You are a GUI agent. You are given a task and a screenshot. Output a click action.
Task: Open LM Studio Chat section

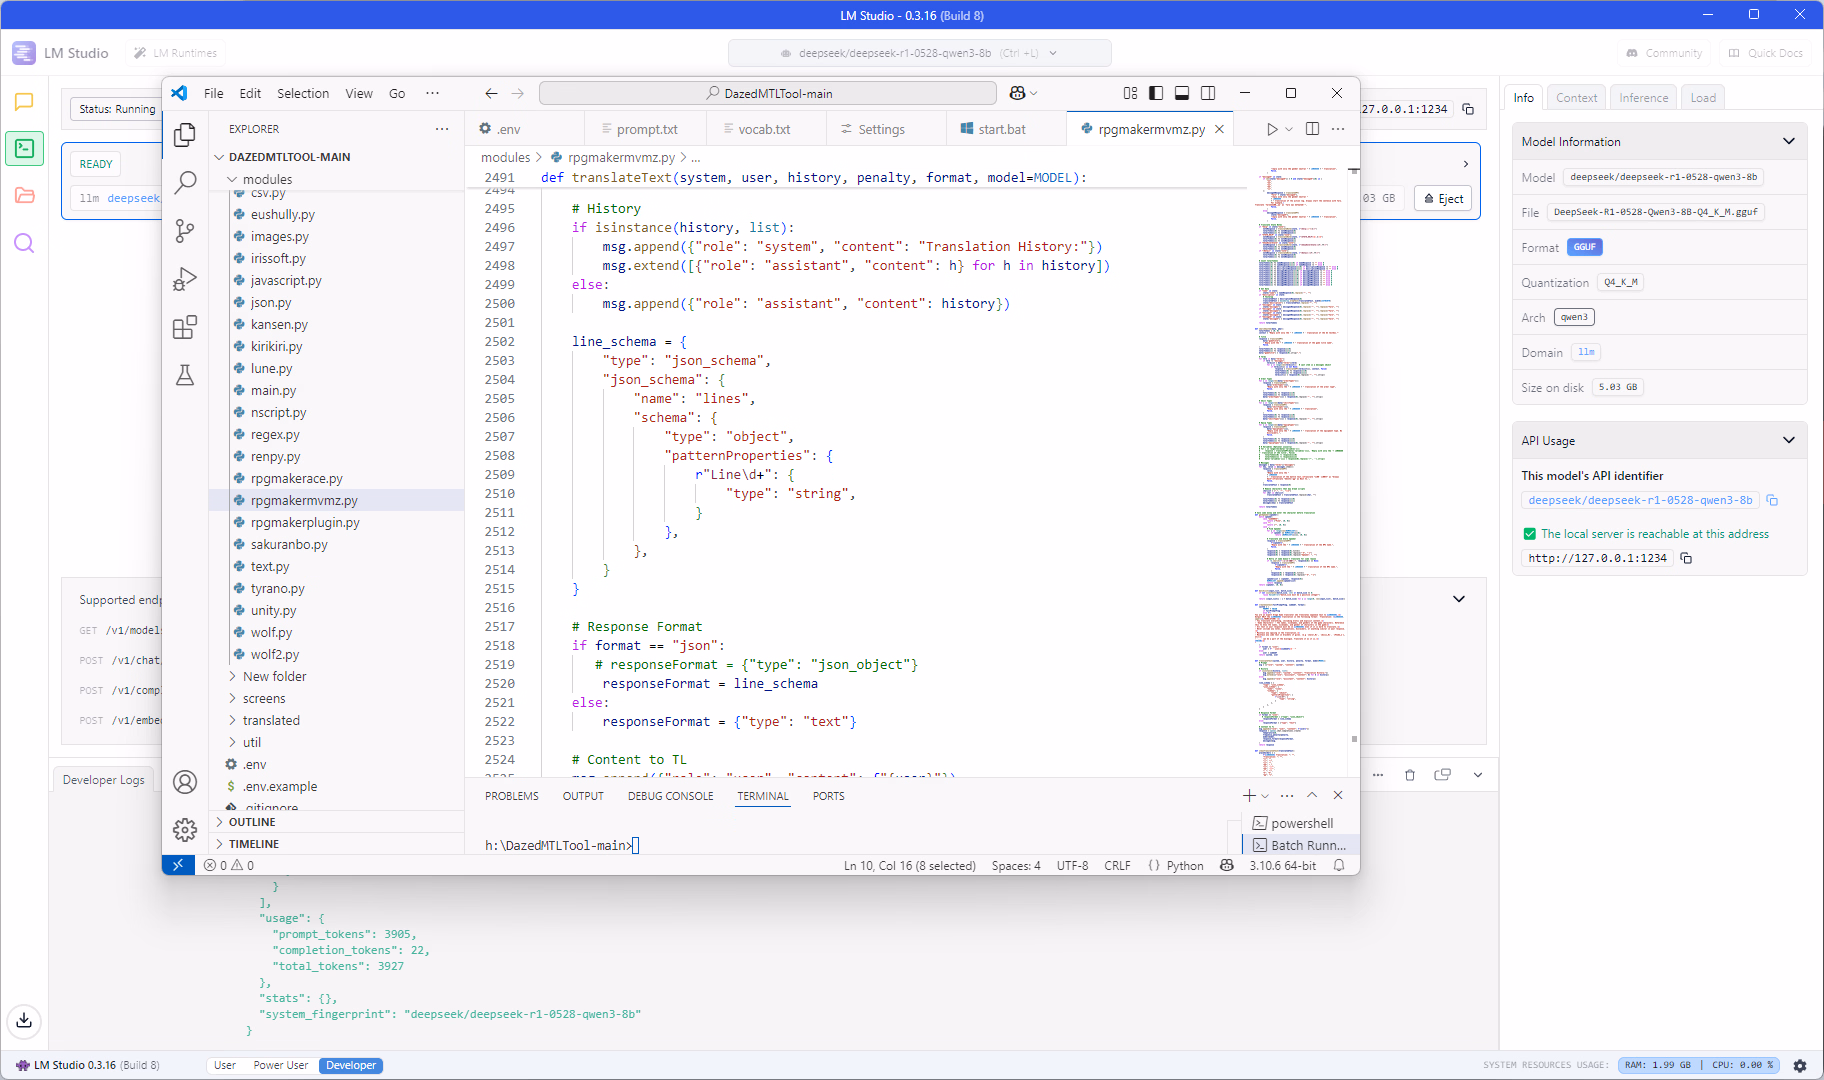tap(25, 101)
